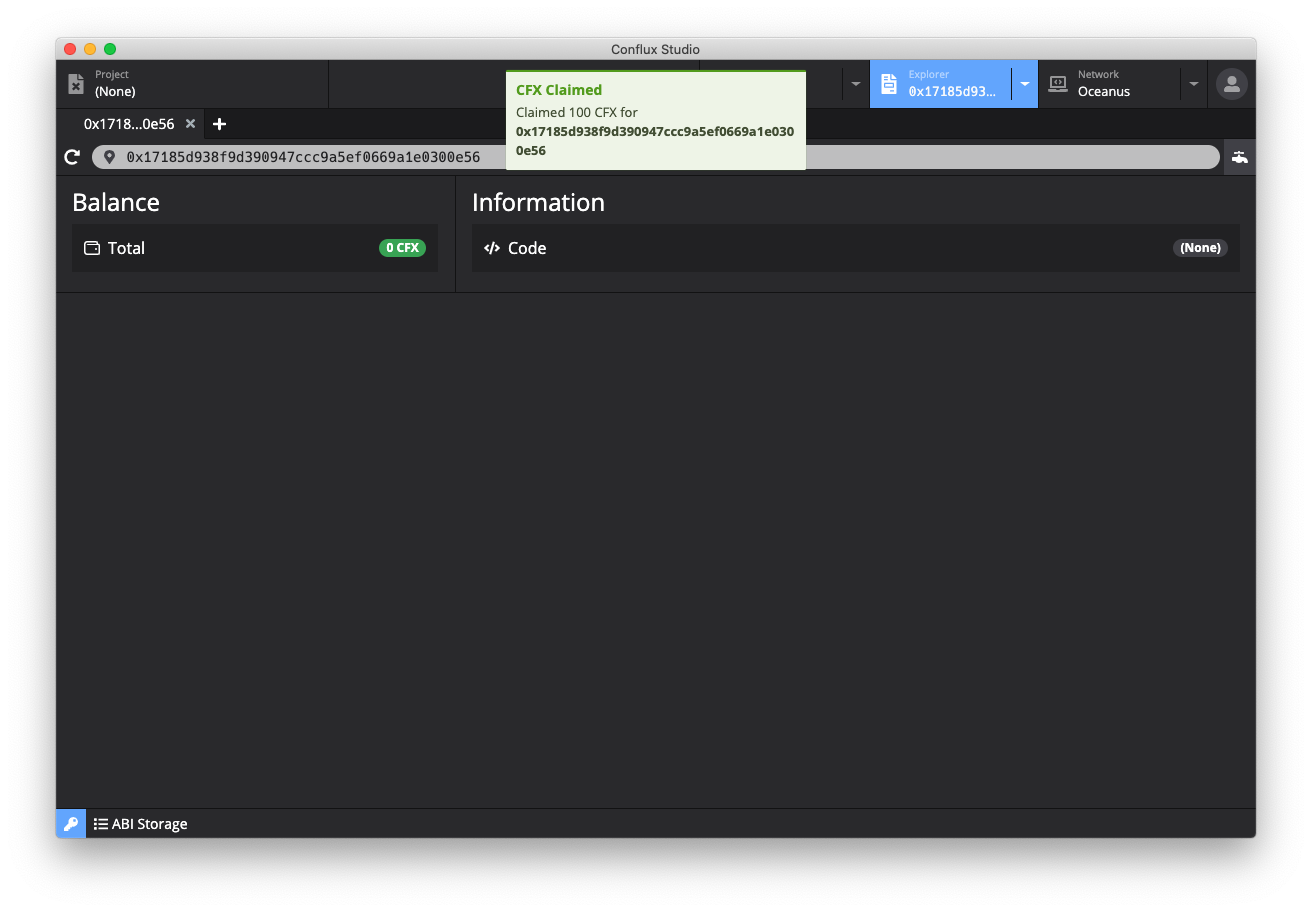
Task: Click the 0 CFX balance badge
Action: click(x=402, y=248)
